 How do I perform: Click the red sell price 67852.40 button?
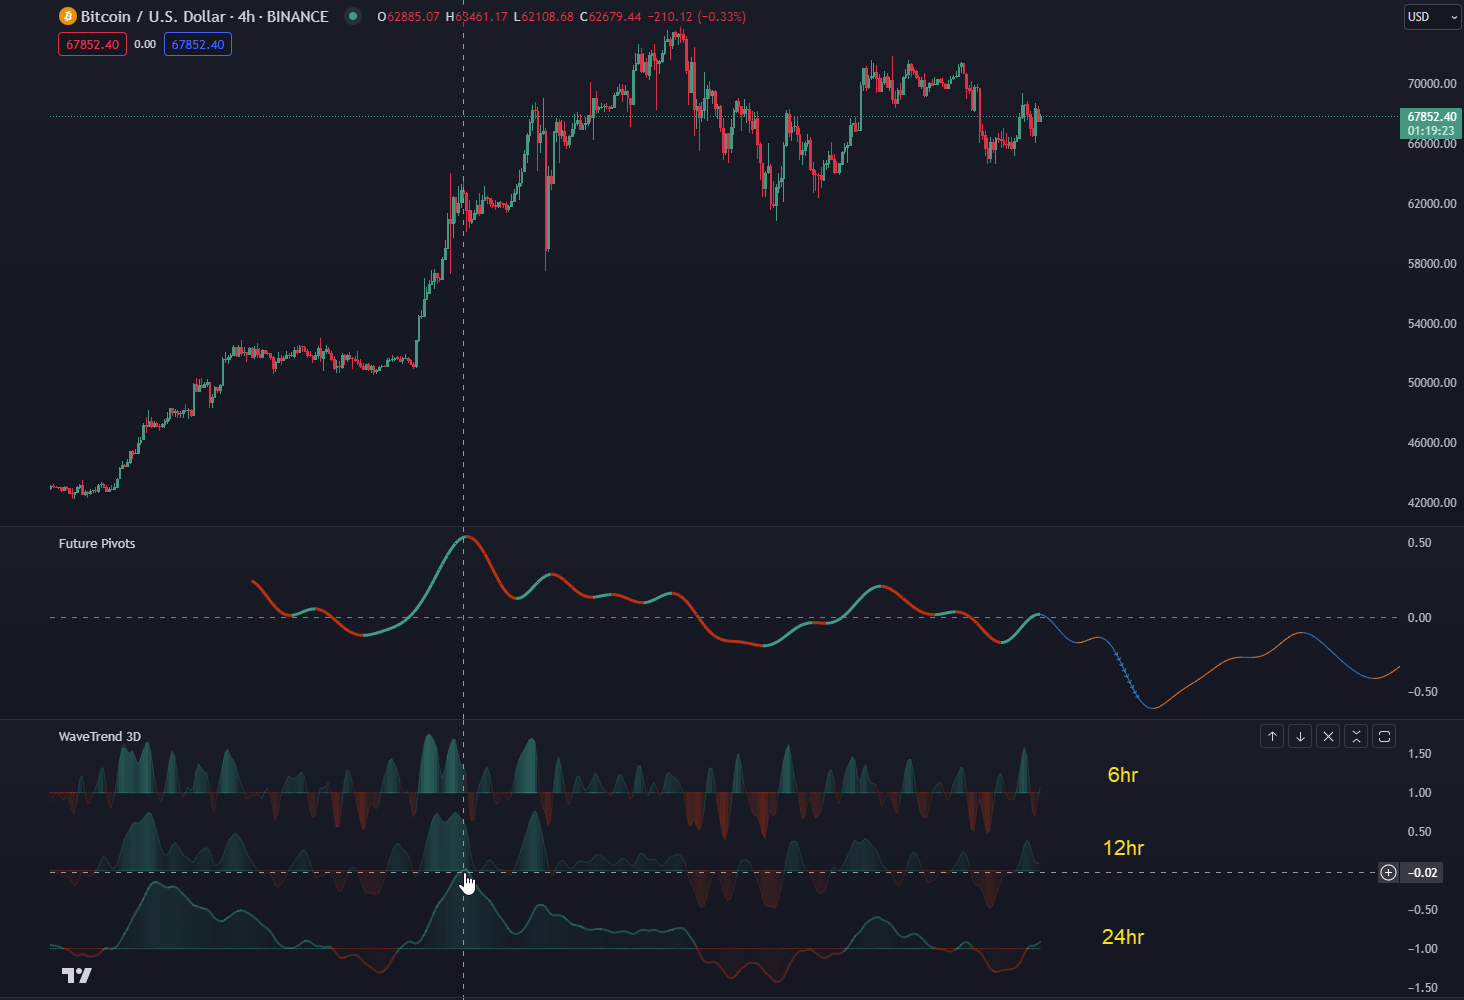[x=92, y=44]
